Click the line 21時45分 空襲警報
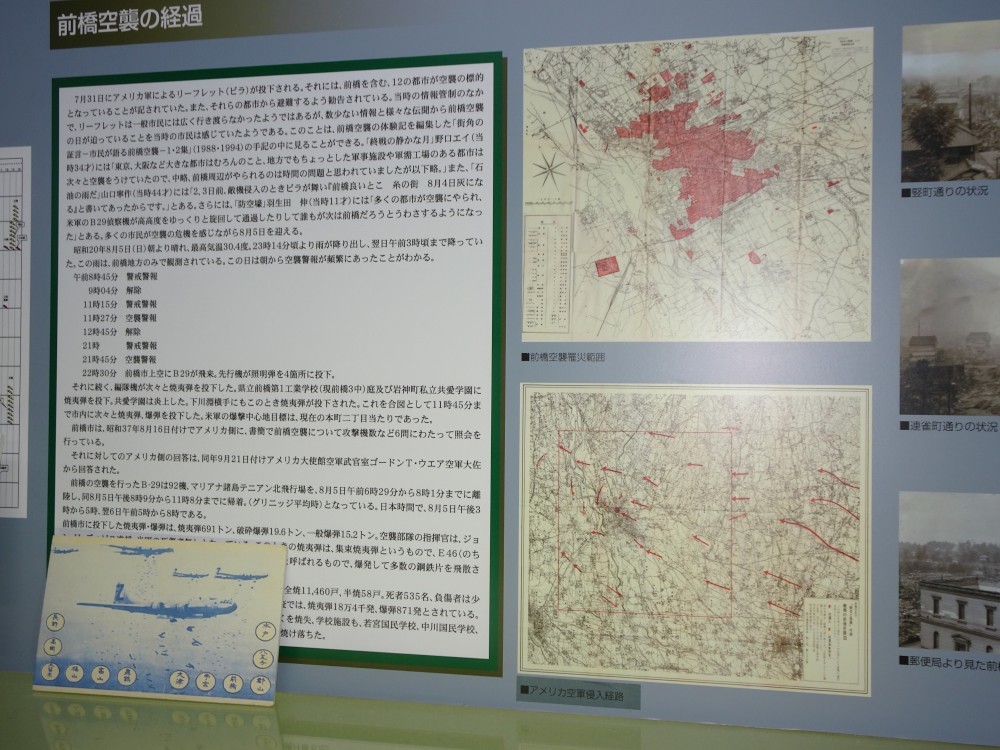The height and width of the screenshot is (750, 1000). [119, 359]
